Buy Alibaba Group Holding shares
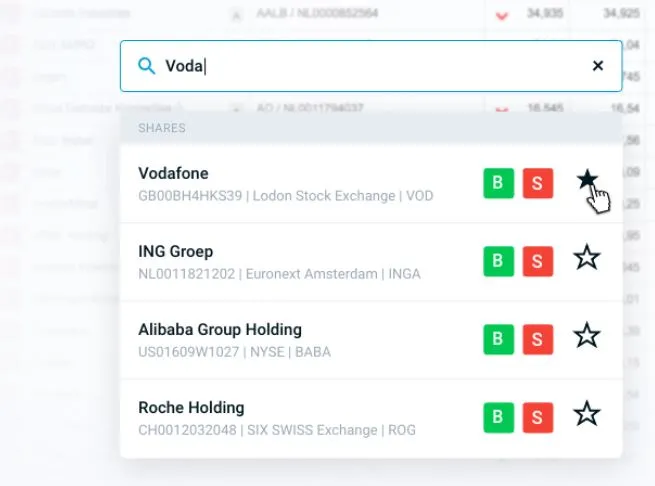The height and width of the screenshot is (486, 655). [499, 339]
